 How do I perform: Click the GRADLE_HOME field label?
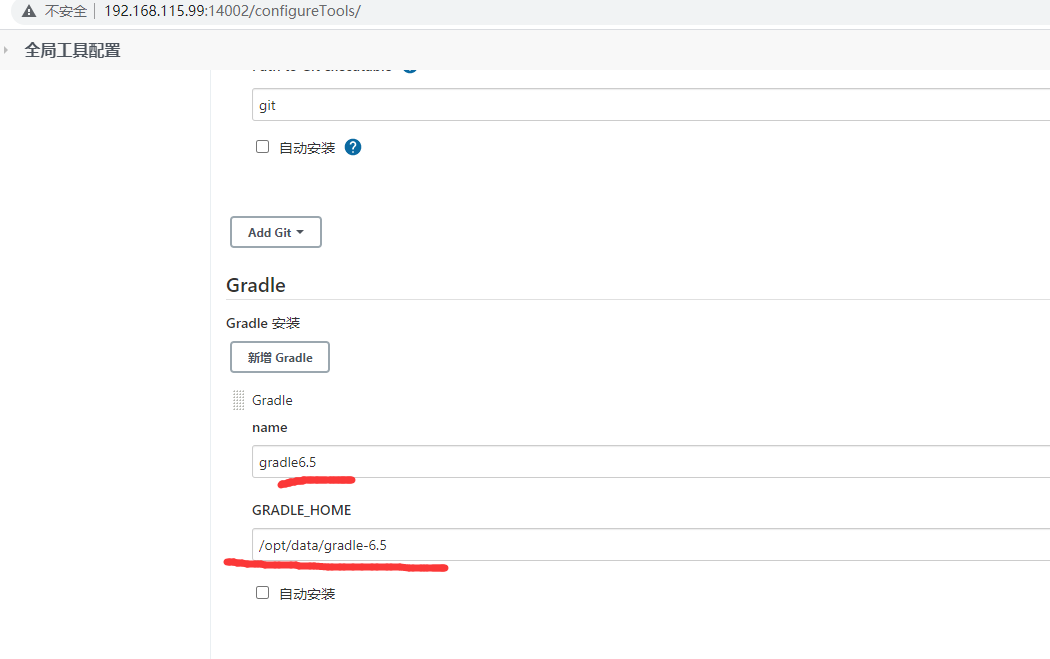301,510
